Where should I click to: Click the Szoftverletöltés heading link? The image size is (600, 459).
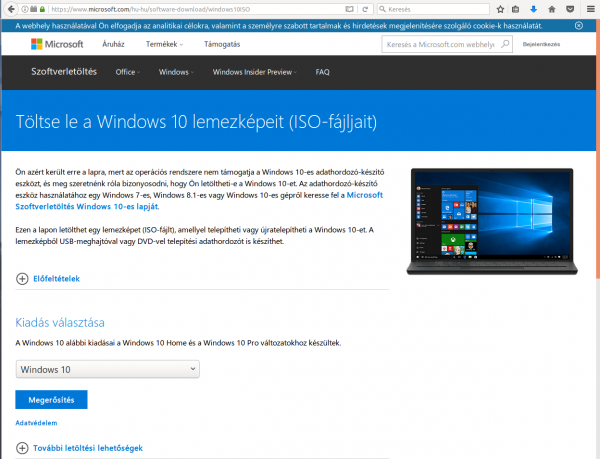point(64,72)
